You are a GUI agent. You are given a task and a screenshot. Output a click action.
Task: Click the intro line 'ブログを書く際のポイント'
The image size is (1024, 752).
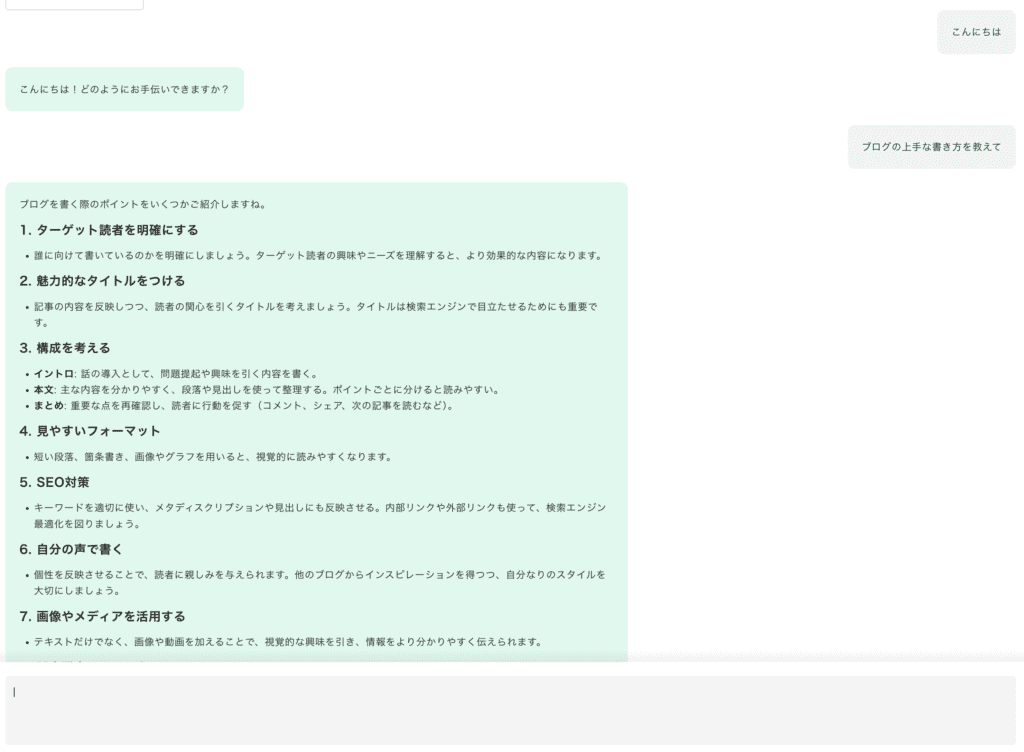coord(143,205)
